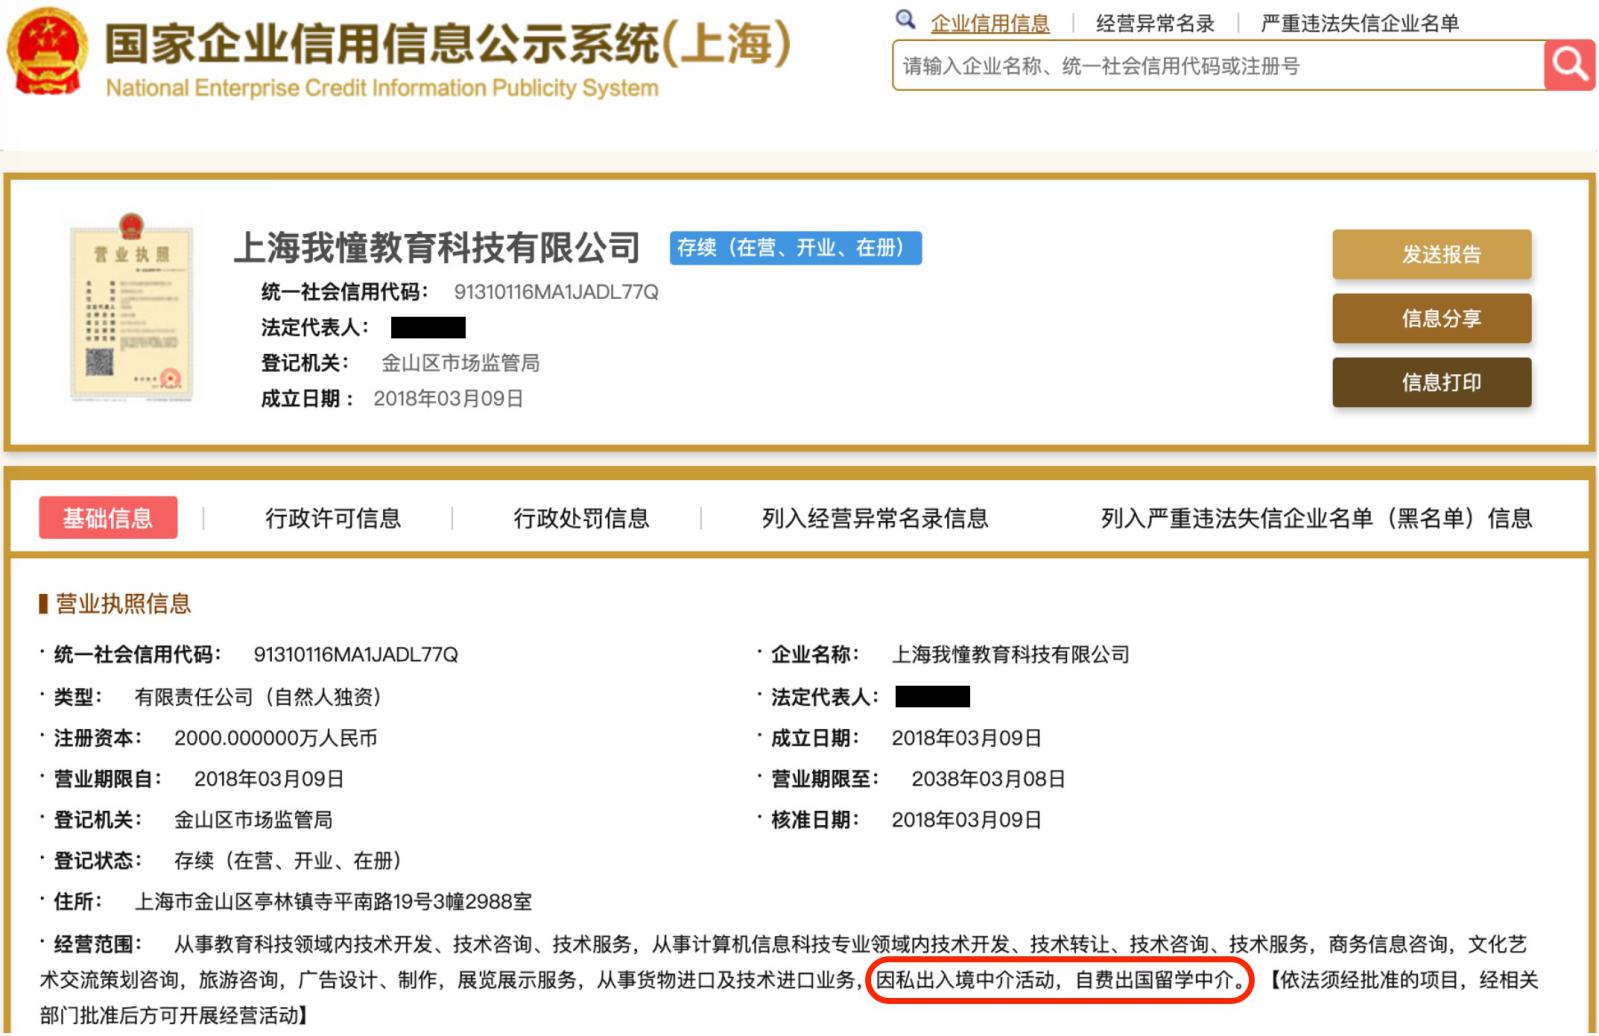This screenshot has height=1036, width=1599.
Task: Click the site title 国家企业信用信息公示系统(上海)
Action: (448, 43)
